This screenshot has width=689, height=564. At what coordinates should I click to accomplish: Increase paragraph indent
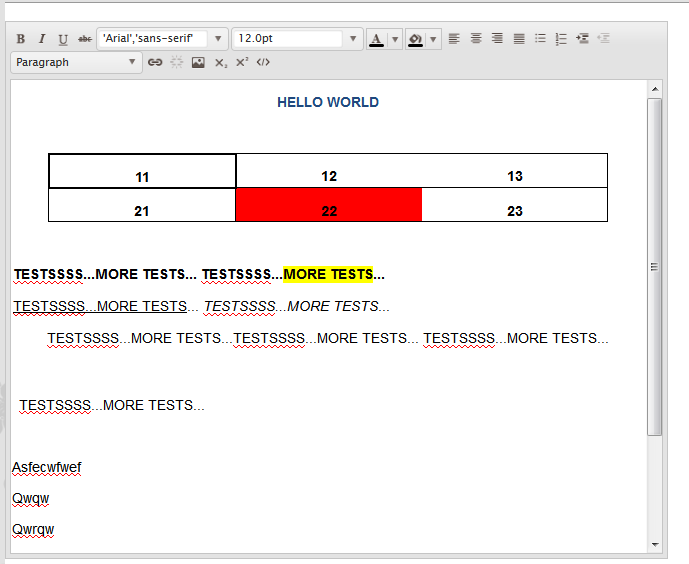[583, 39]
